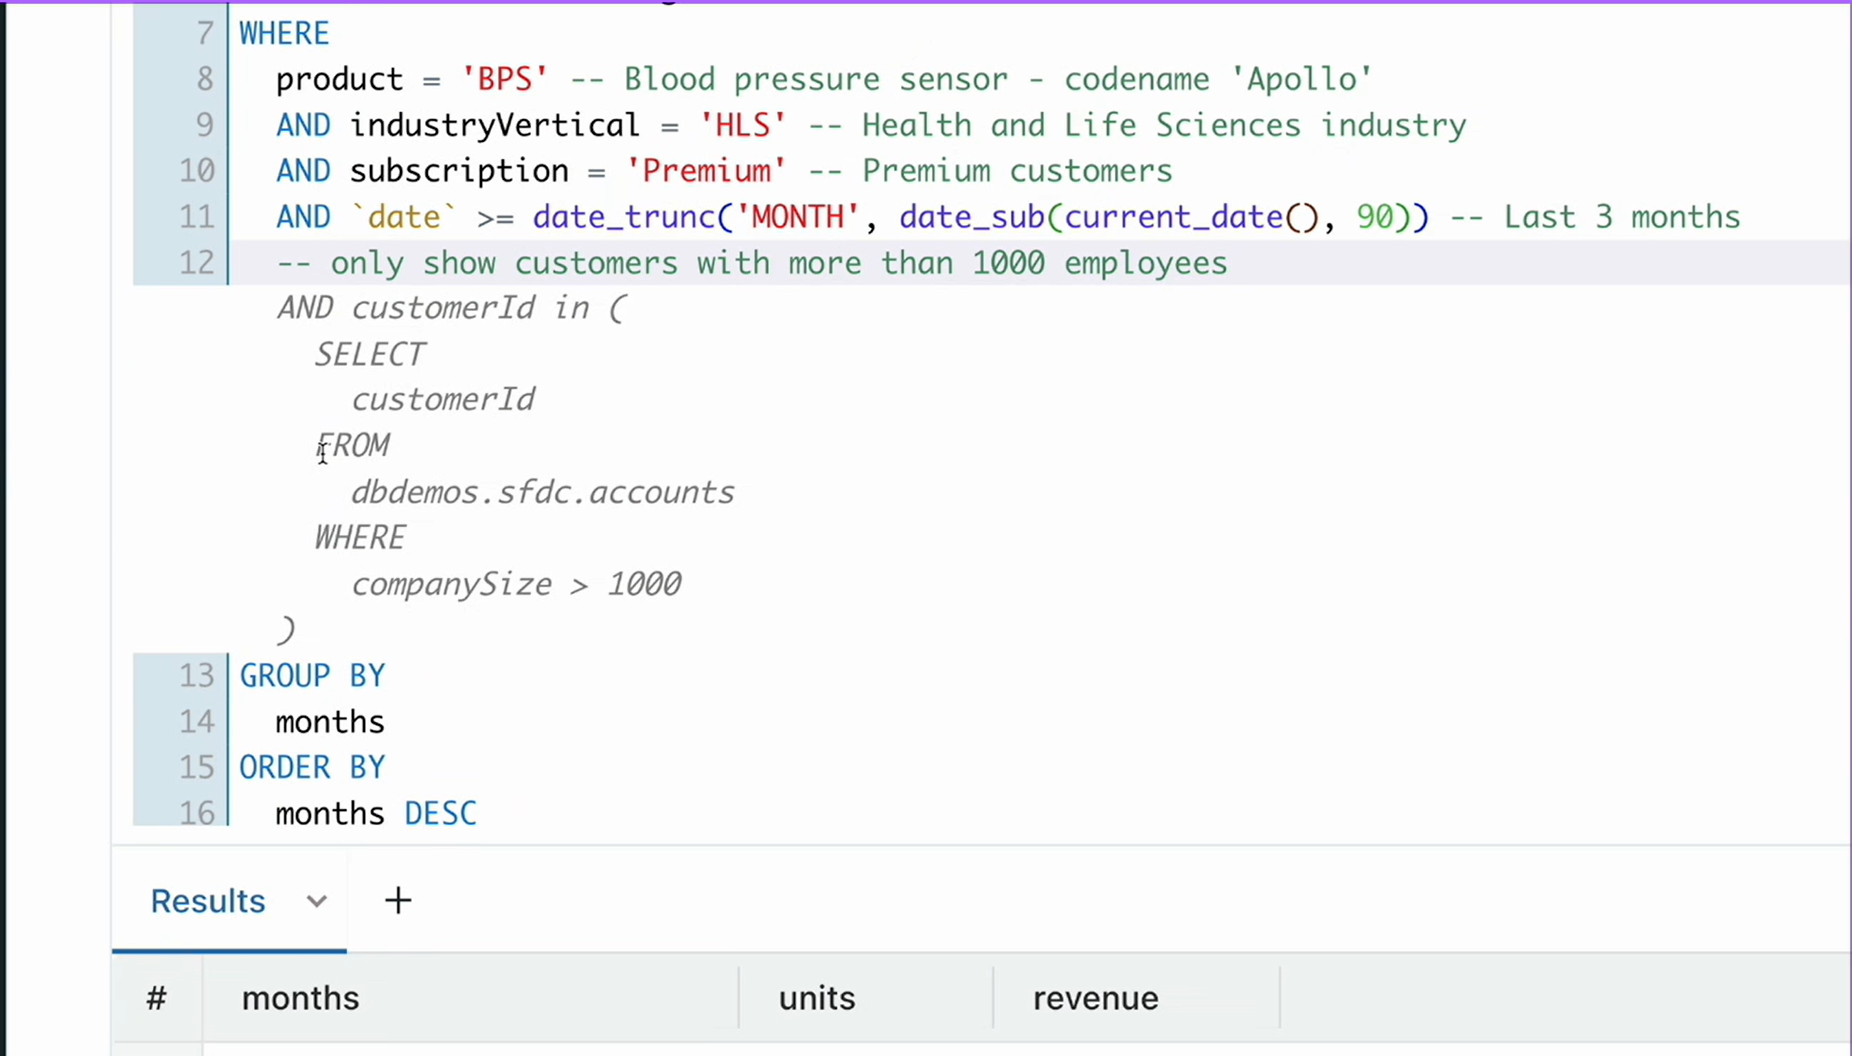This screenshot has width=1852, height=1056.
Task: Click the # row number column header
Action: (156, 998)
